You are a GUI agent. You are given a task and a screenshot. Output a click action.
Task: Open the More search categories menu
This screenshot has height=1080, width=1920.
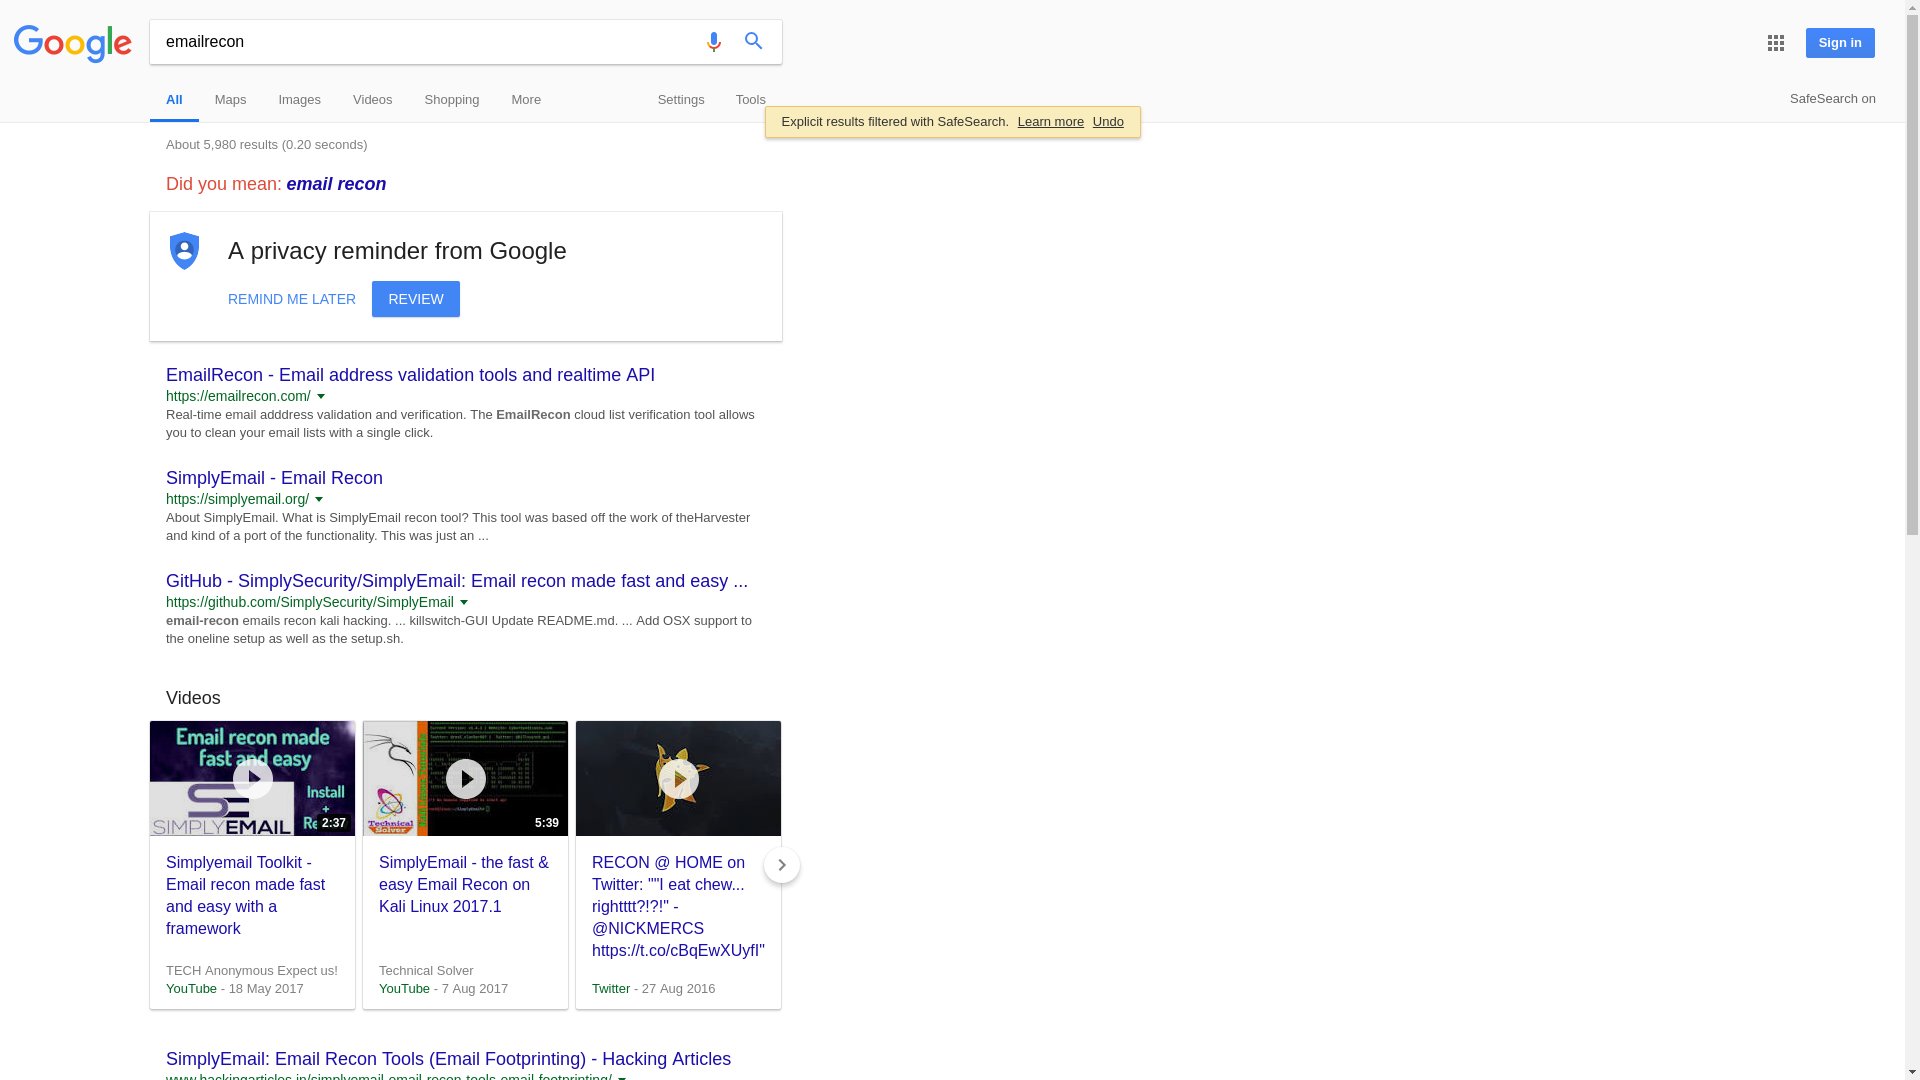(x=526, y=100)
